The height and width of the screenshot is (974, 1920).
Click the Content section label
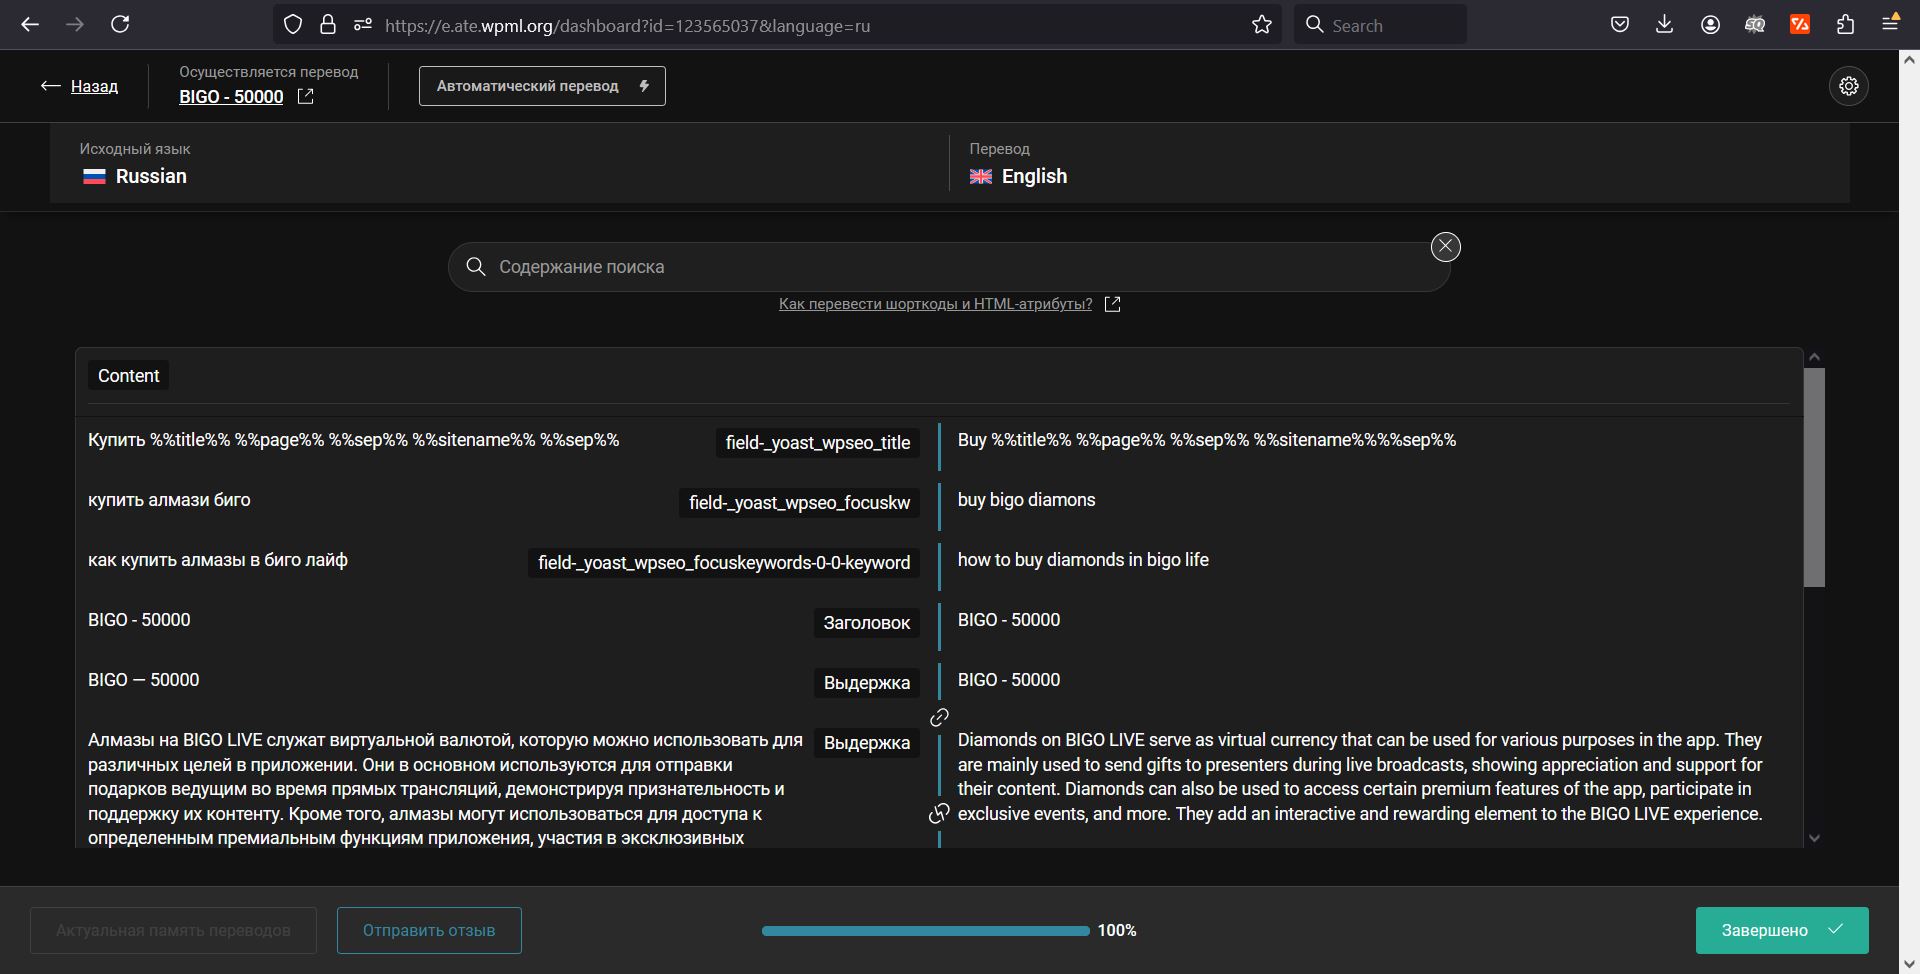[128, 376]
